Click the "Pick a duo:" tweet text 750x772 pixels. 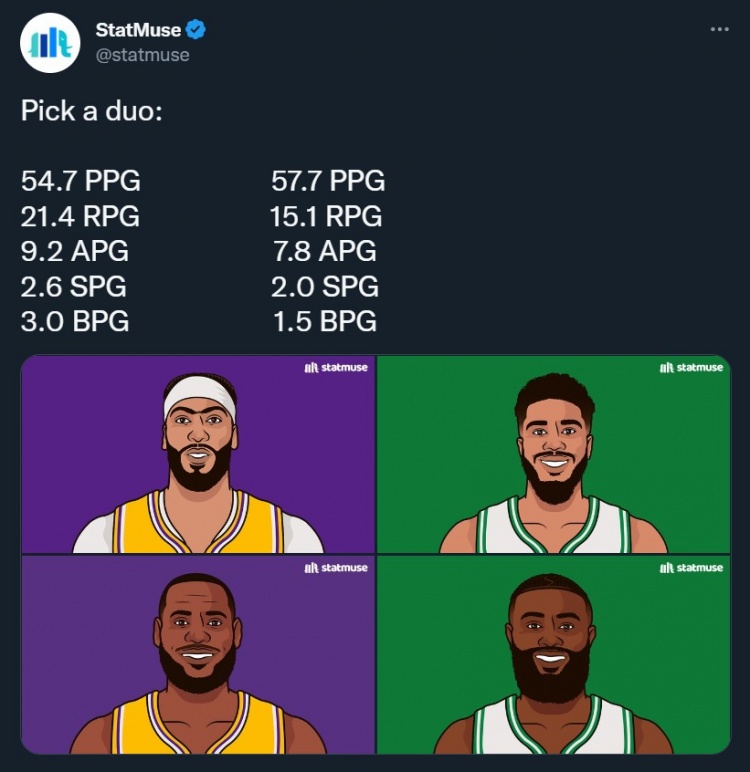pos(92,110)
